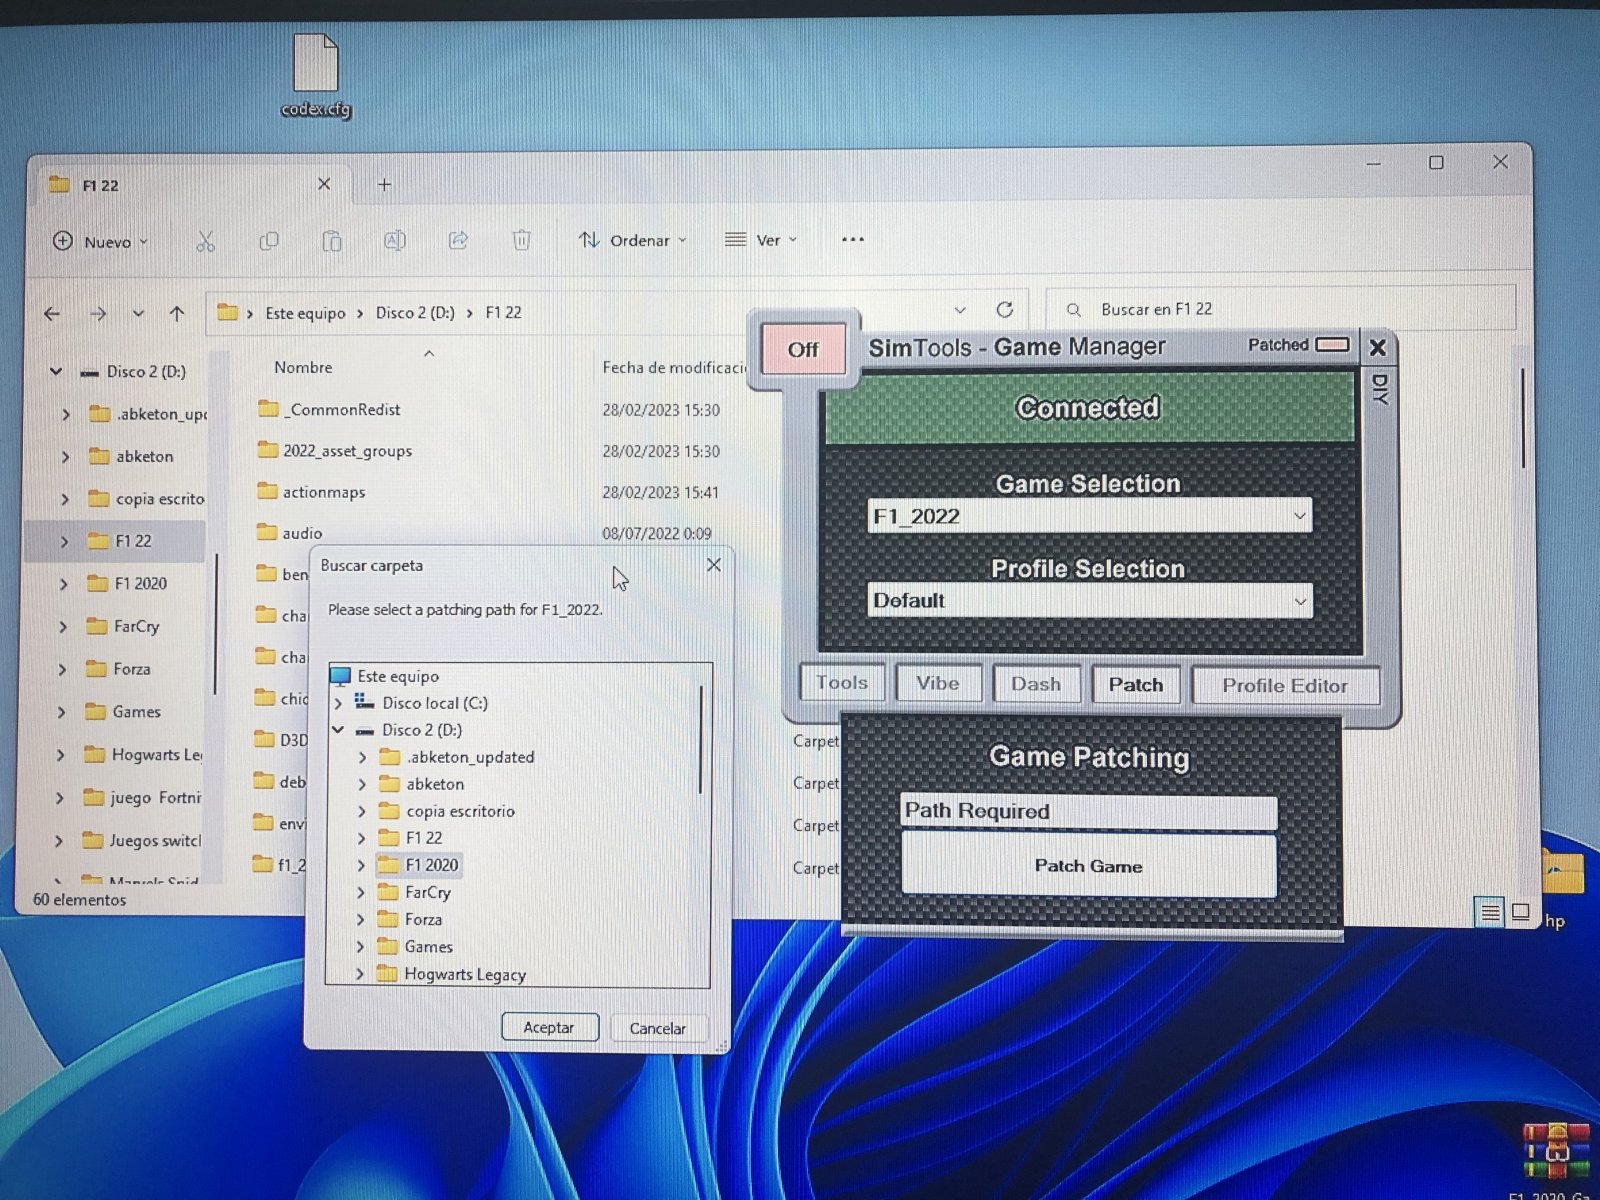This screenshot has width=1600, height=1200.
Task: Click the Copy icon in Explorer toolbar
Action: (268, 241)
